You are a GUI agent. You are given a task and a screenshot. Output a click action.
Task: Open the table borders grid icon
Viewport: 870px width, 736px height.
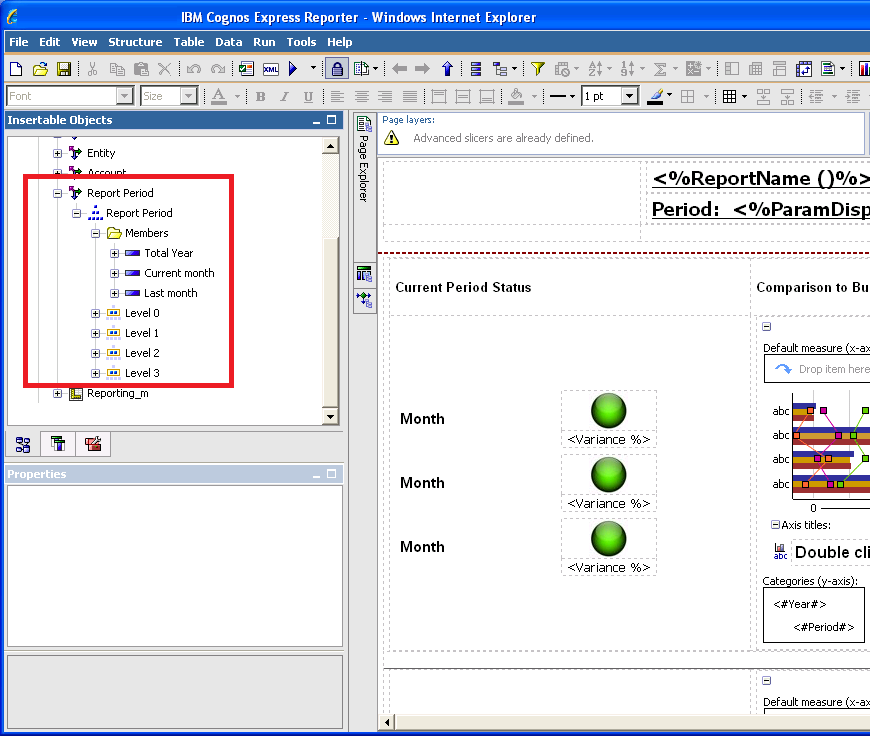pyautogui.click(x=730, y=96)
